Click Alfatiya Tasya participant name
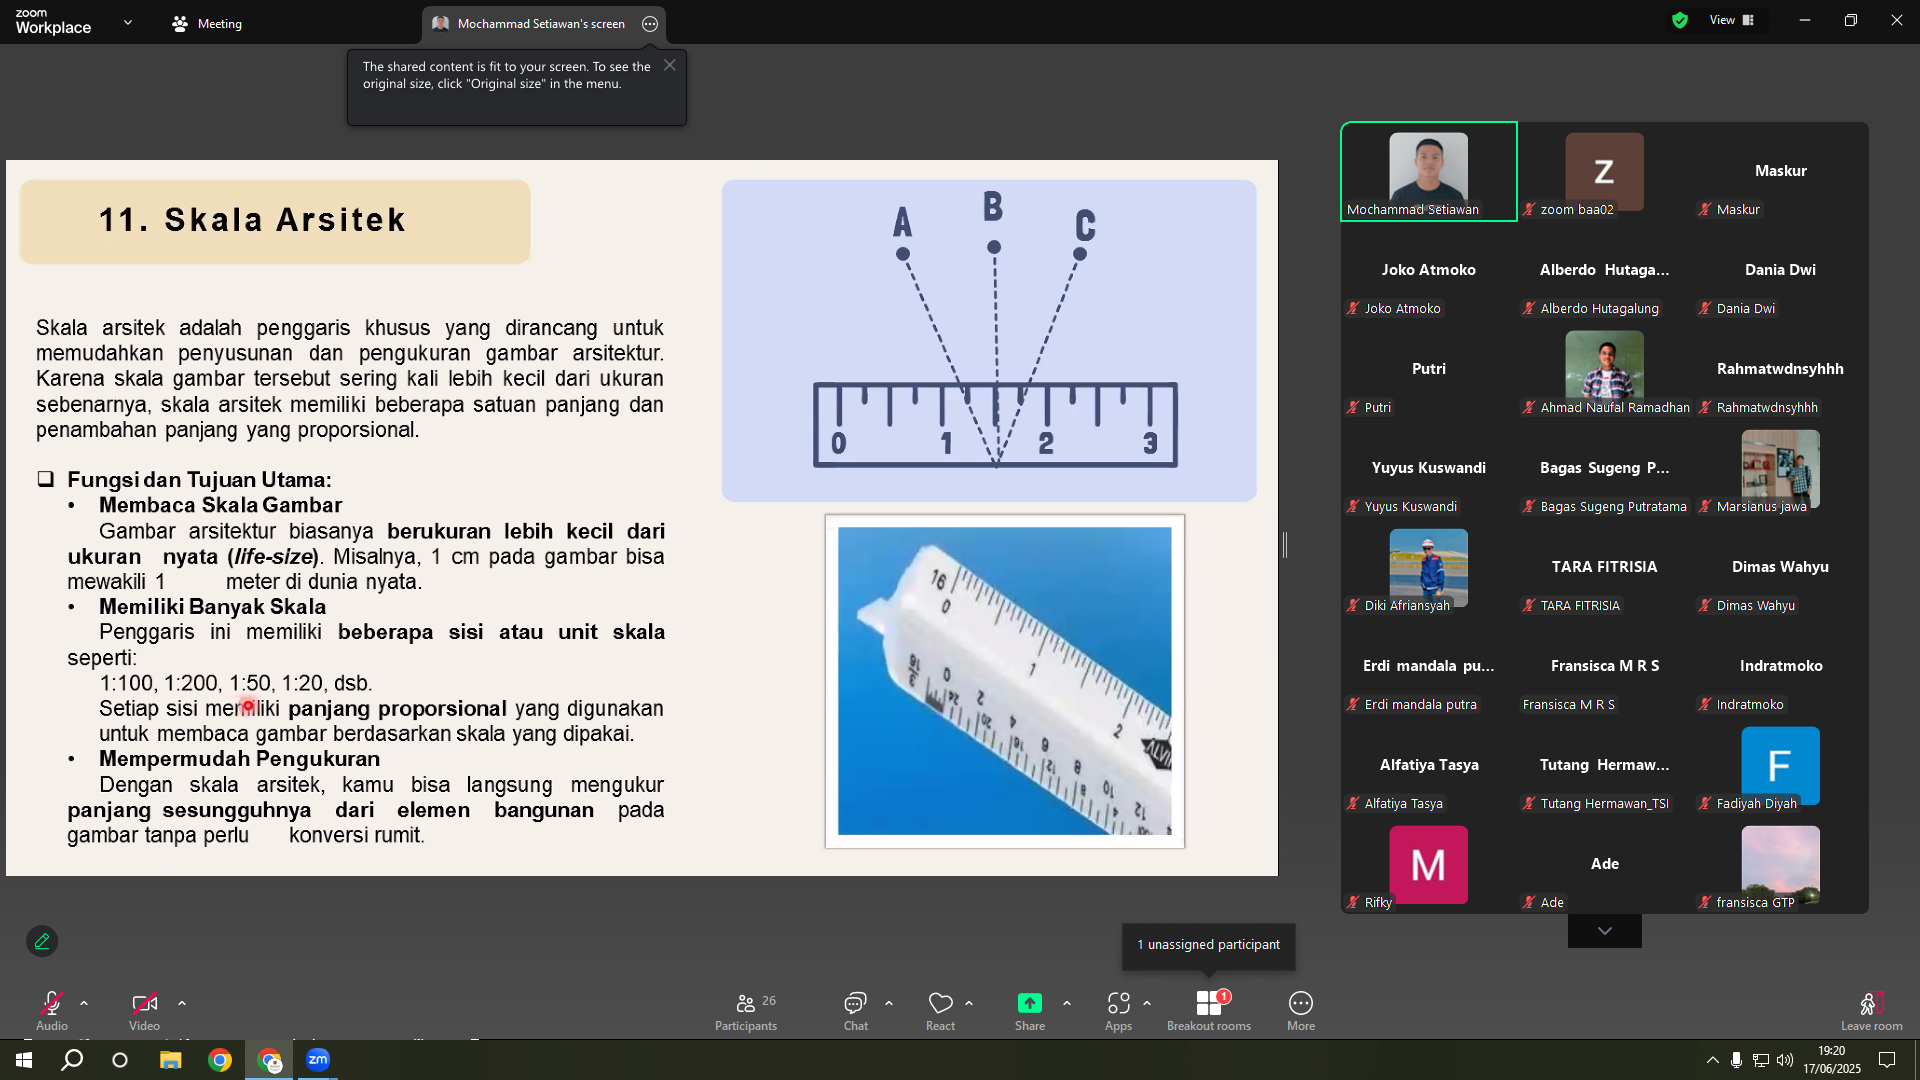The height and width of the screenshot is (1080, 1920). point(1429,765)
